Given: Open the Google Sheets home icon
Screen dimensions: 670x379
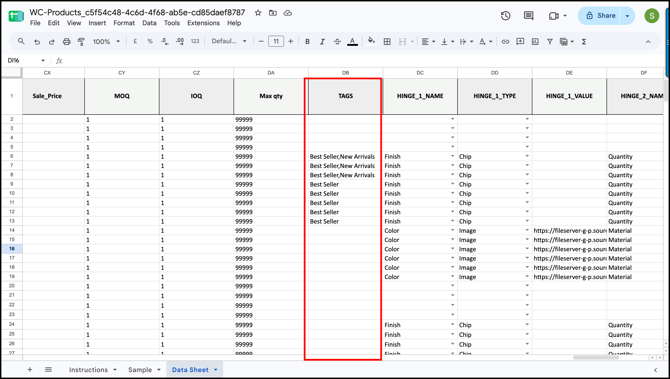Looking at the screenshot, I should point(16,16).
